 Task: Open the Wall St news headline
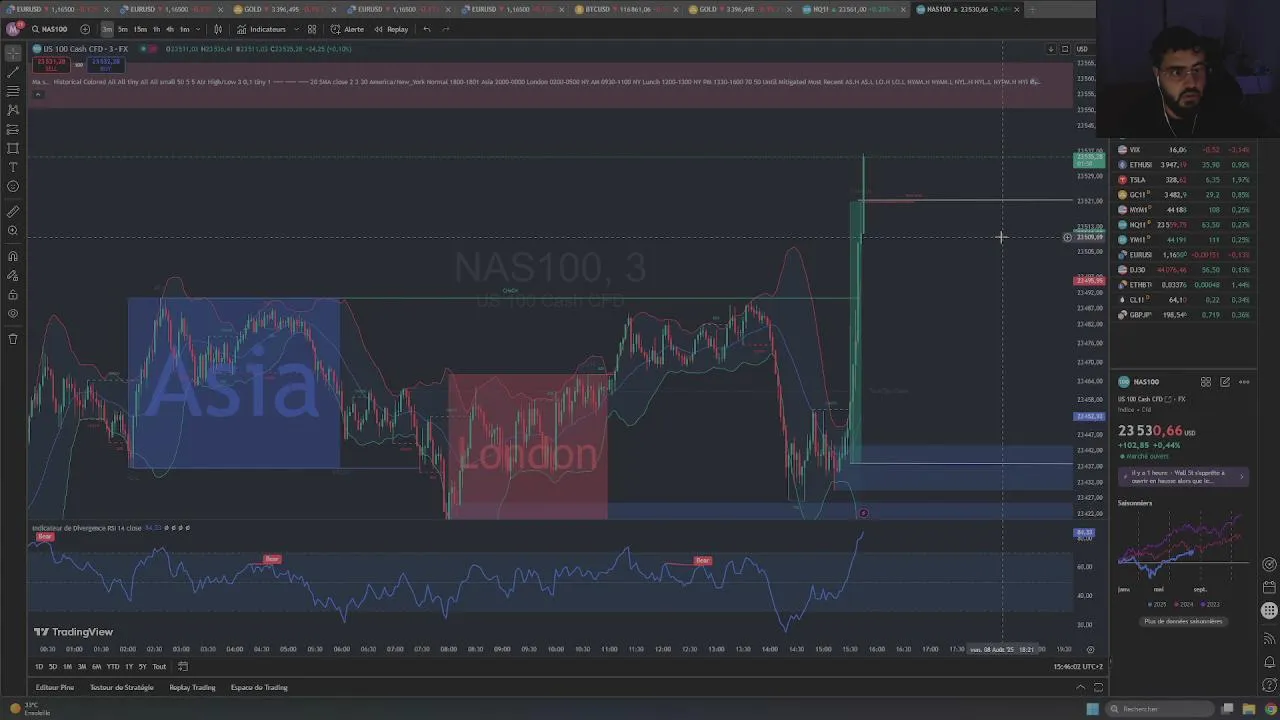coord(1183,477)
